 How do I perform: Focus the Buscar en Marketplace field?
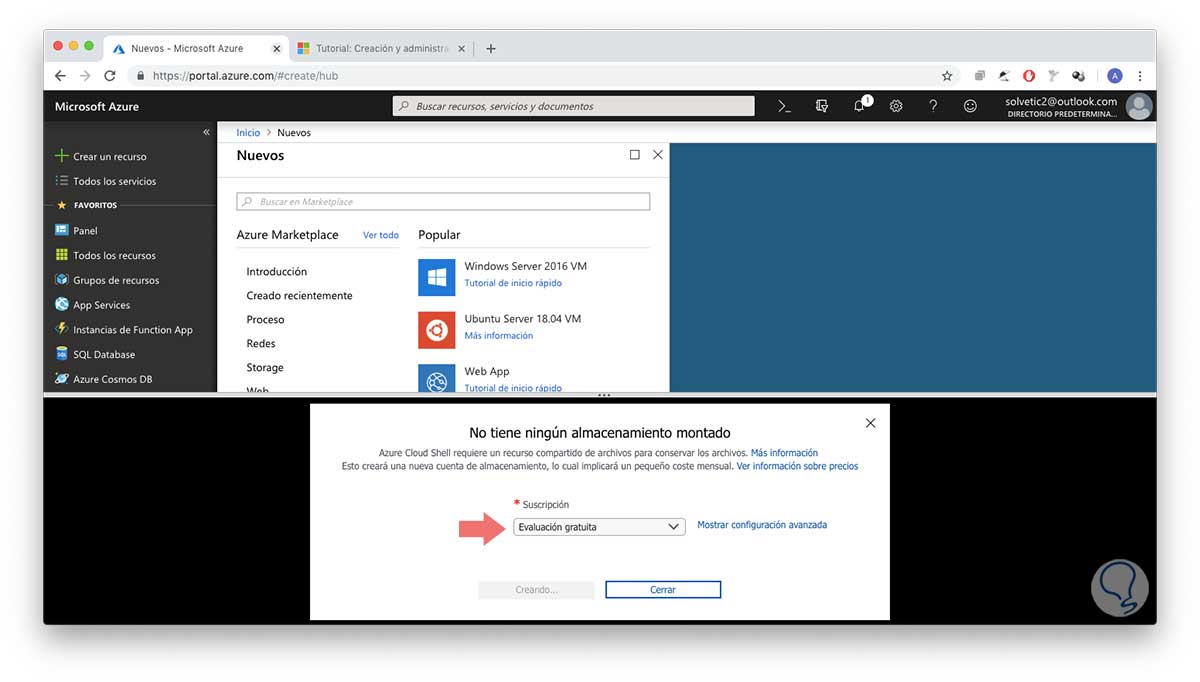tap(443, 201)
